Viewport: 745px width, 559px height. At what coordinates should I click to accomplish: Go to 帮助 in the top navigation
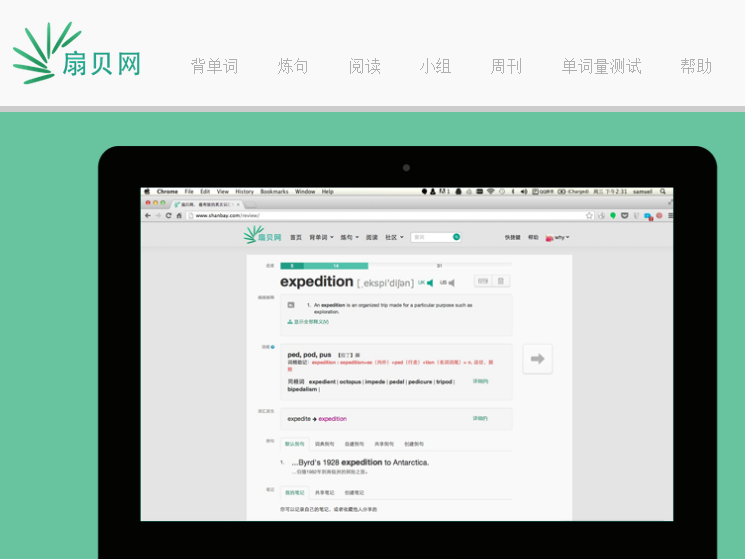click(696, 67)
